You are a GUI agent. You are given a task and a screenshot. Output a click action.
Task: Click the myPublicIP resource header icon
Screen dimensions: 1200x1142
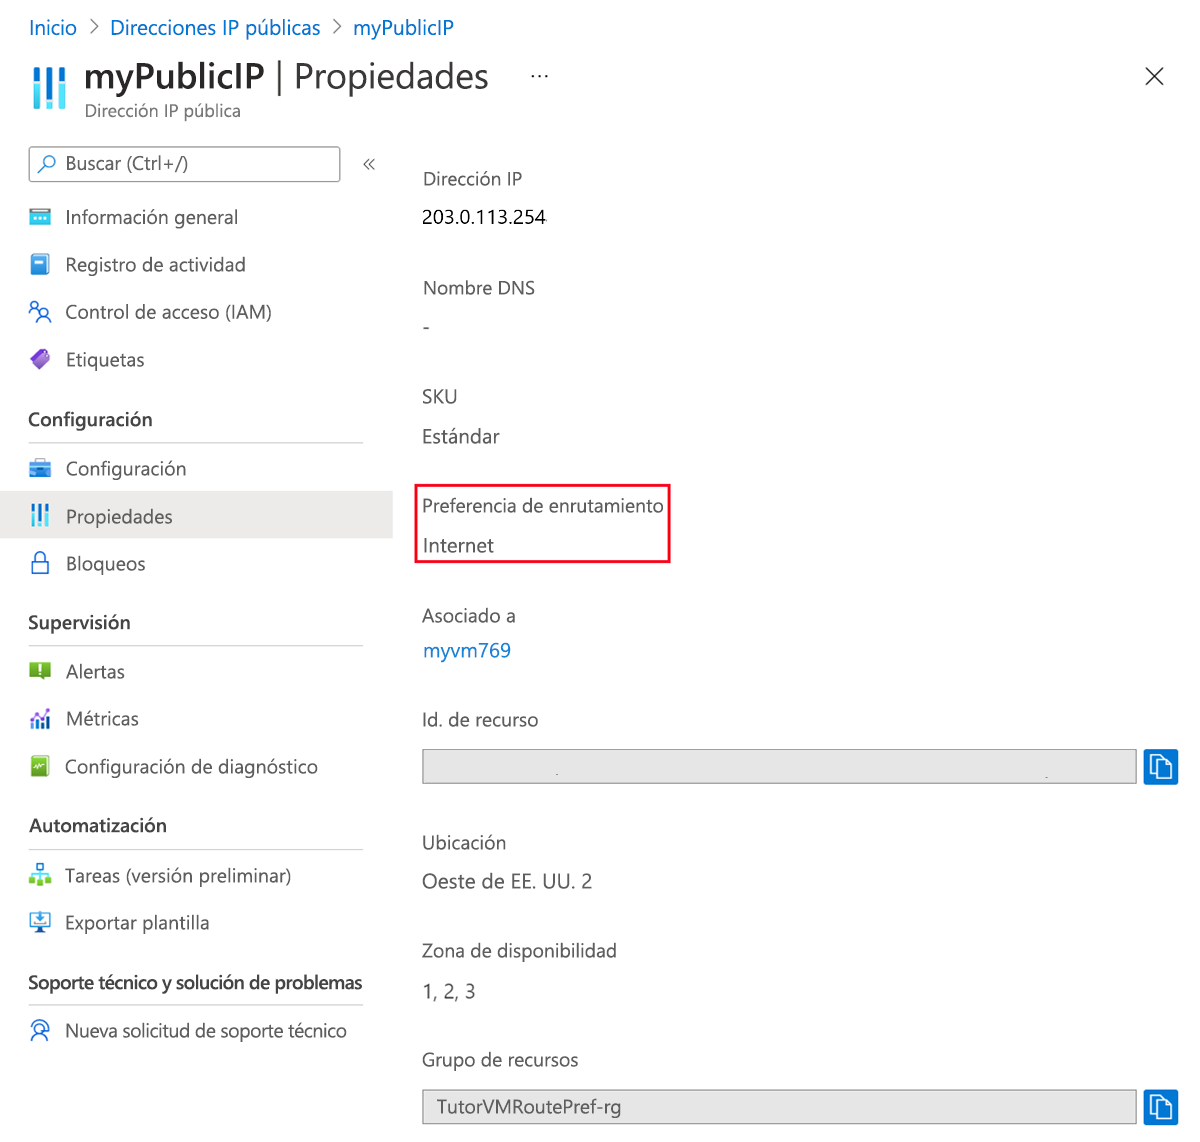pos(49,88)
